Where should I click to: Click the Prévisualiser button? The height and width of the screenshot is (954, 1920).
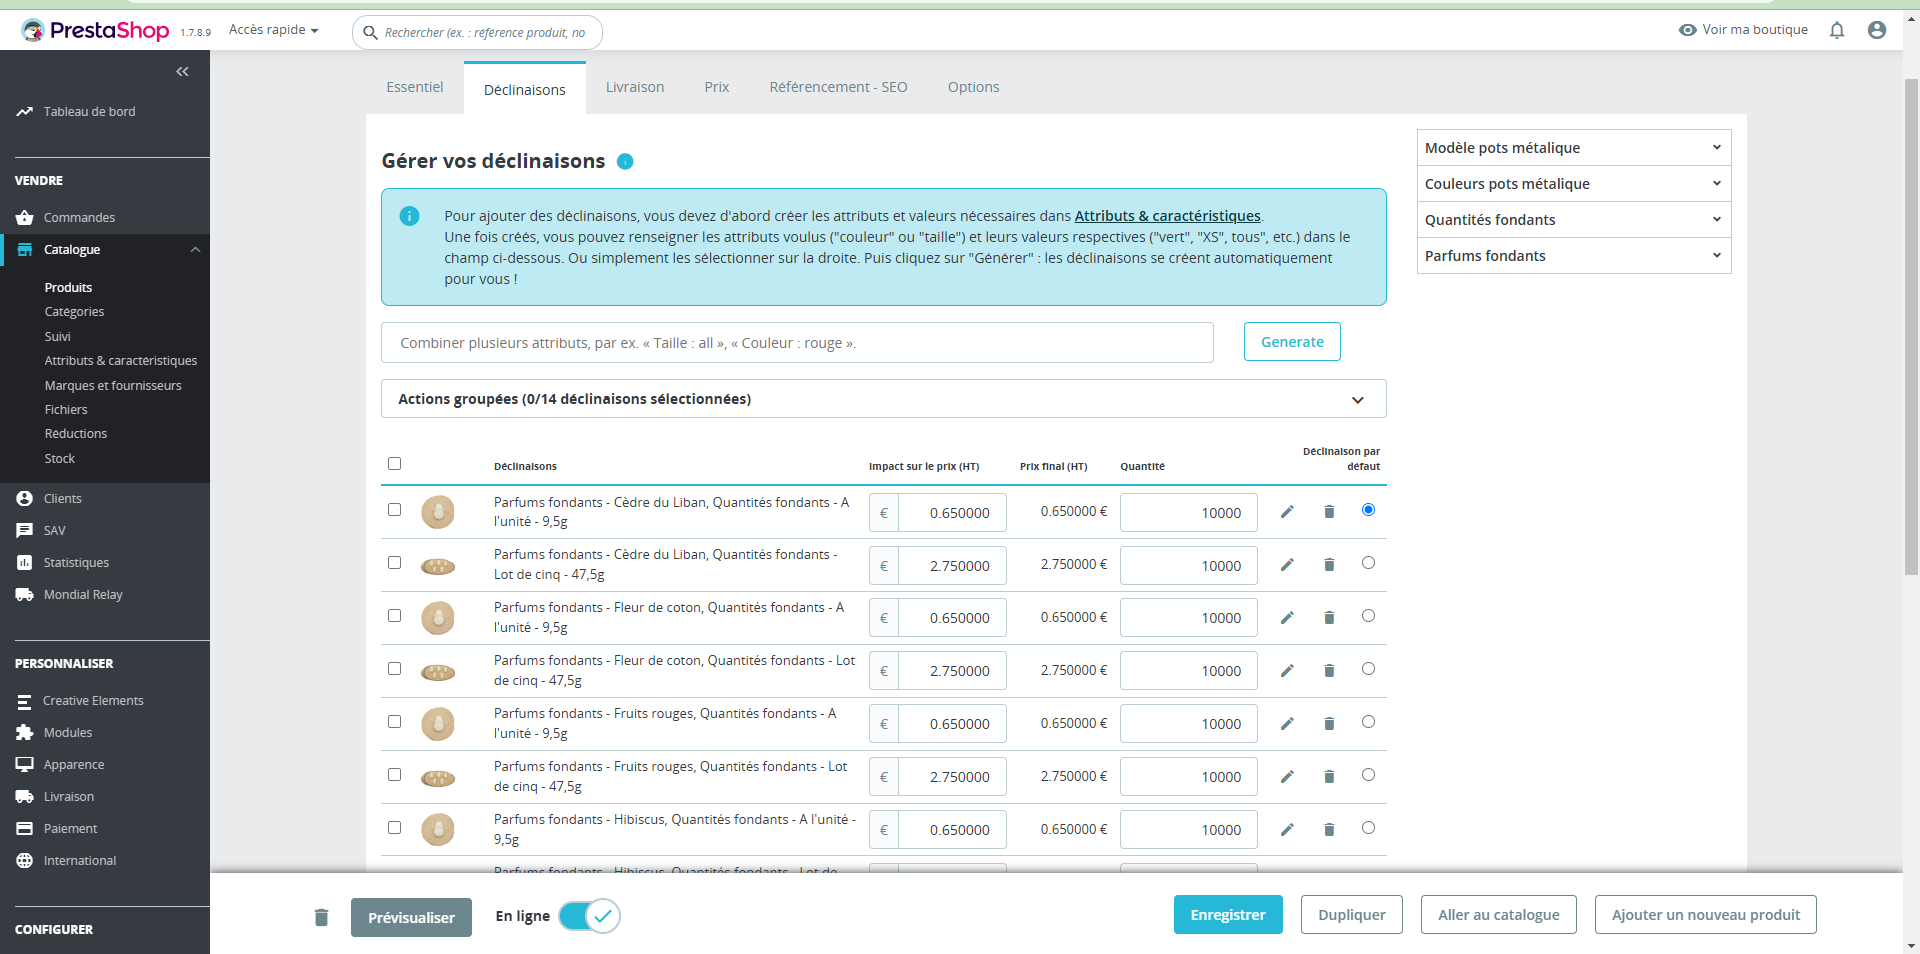(411, 918)
